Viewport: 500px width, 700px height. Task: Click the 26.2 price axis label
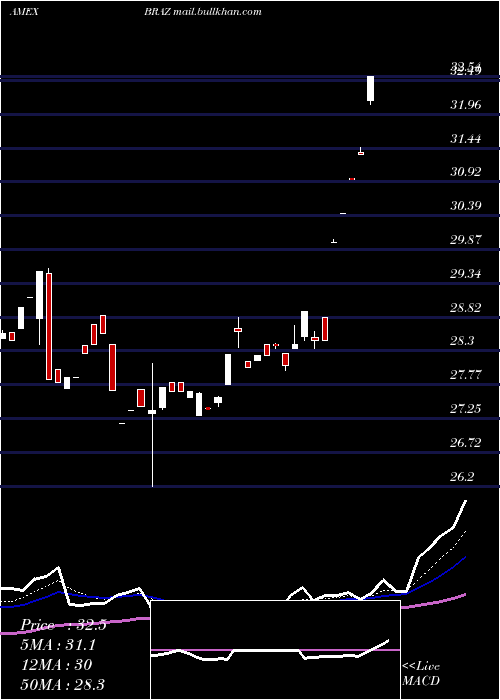(462, 477)
